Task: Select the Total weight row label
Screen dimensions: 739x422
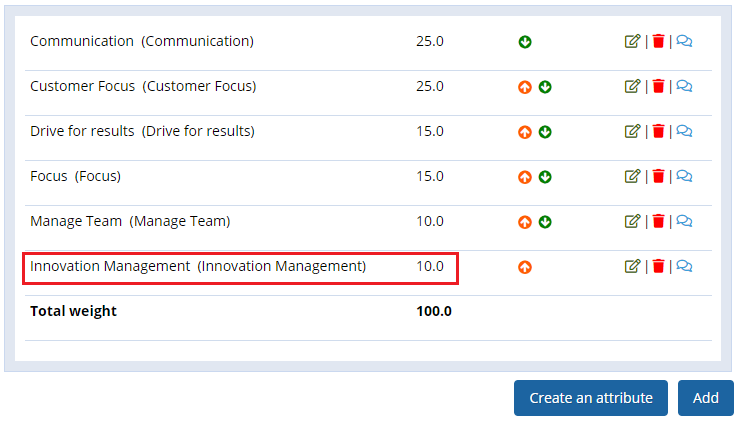Action: pos(73,311)
